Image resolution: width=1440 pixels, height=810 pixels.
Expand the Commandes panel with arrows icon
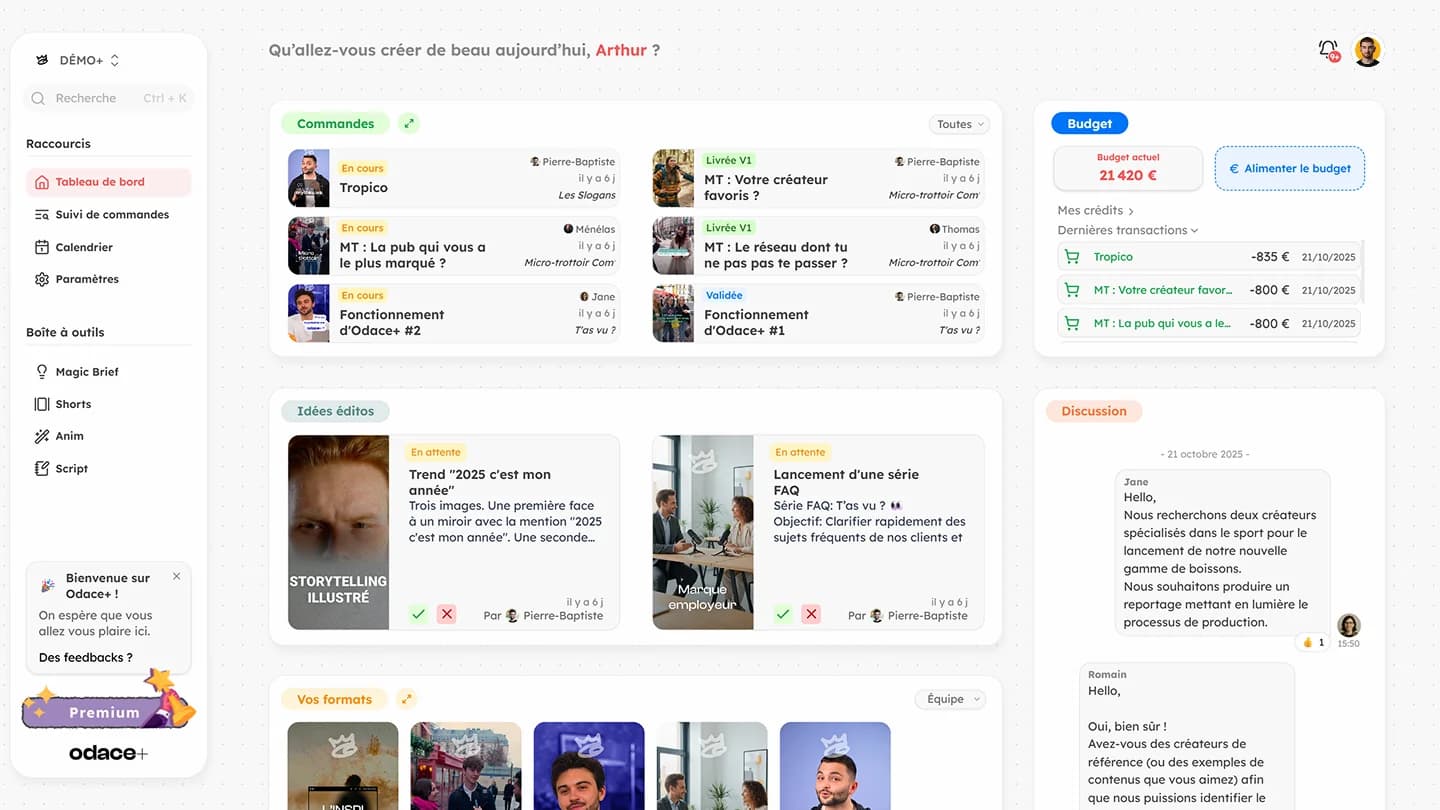point(408,124)
